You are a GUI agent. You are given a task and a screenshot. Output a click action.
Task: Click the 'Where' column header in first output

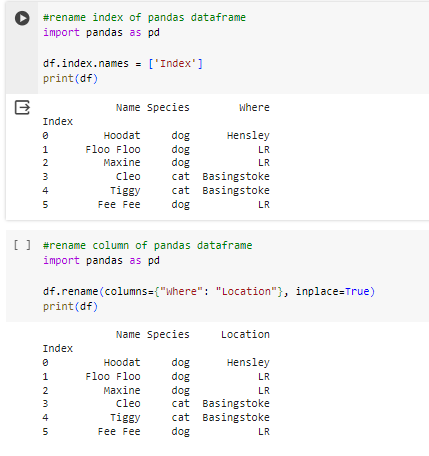click(254, 108)
